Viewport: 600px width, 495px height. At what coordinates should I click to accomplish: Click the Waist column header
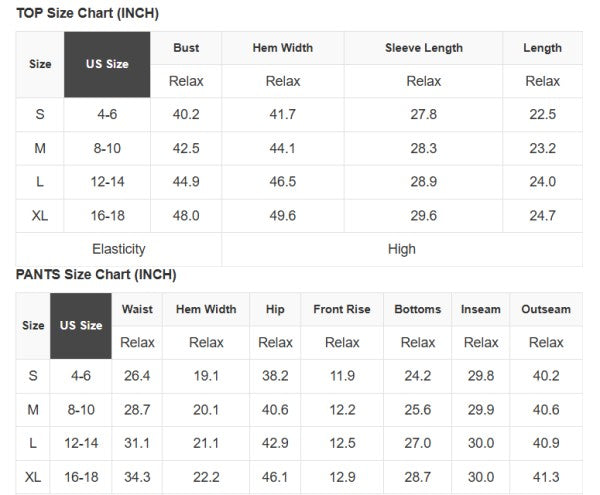click(x=137, y=309)
